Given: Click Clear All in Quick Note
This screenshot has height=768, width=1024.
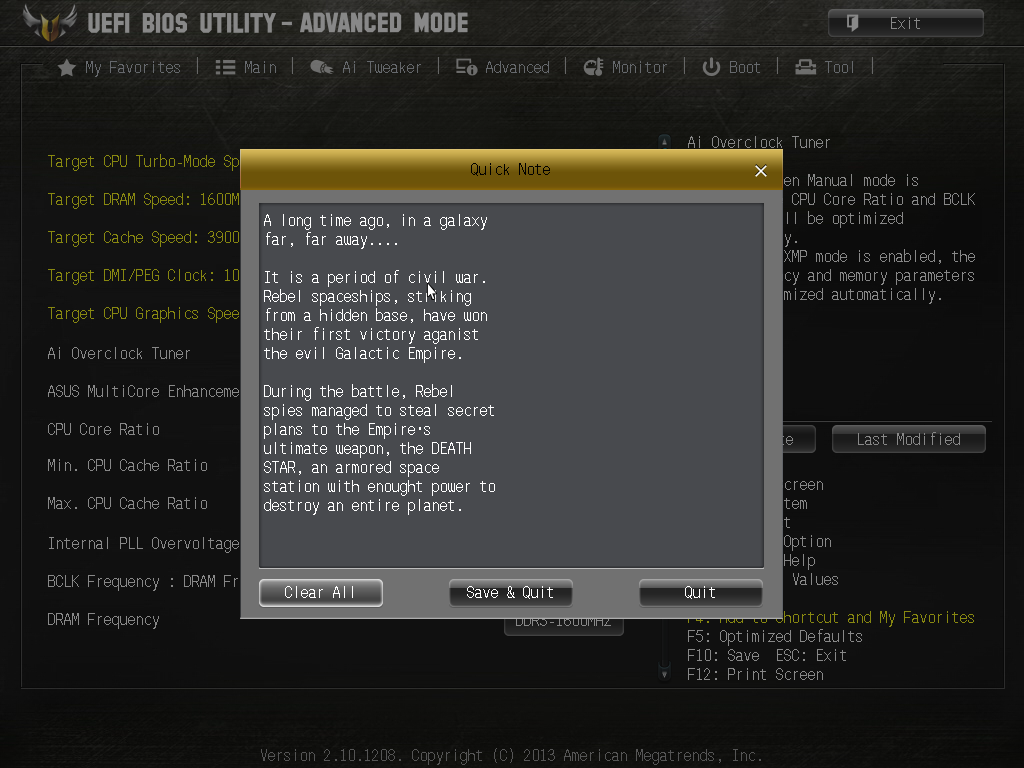Looking at the screenshot, I should pos(321,593).
